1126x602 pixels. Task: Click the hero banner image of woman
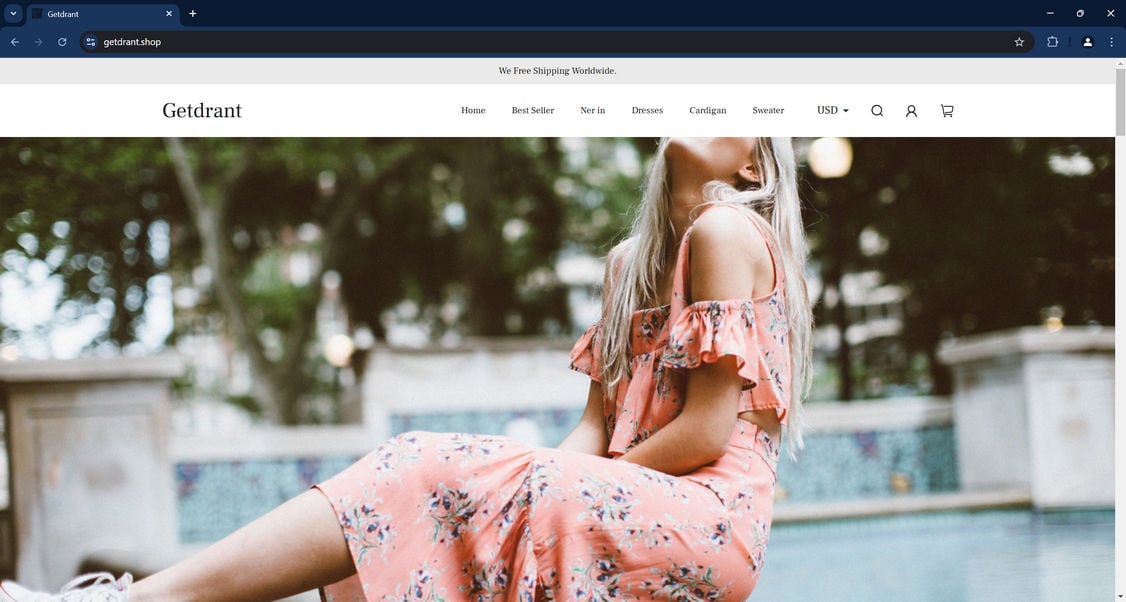point(557,369)
